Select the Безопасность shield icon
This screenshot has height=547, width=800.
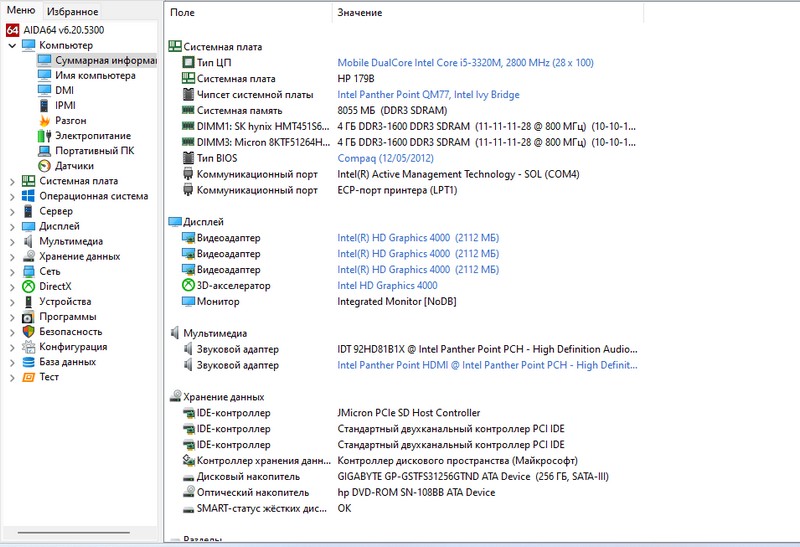[x=28, y=332]
